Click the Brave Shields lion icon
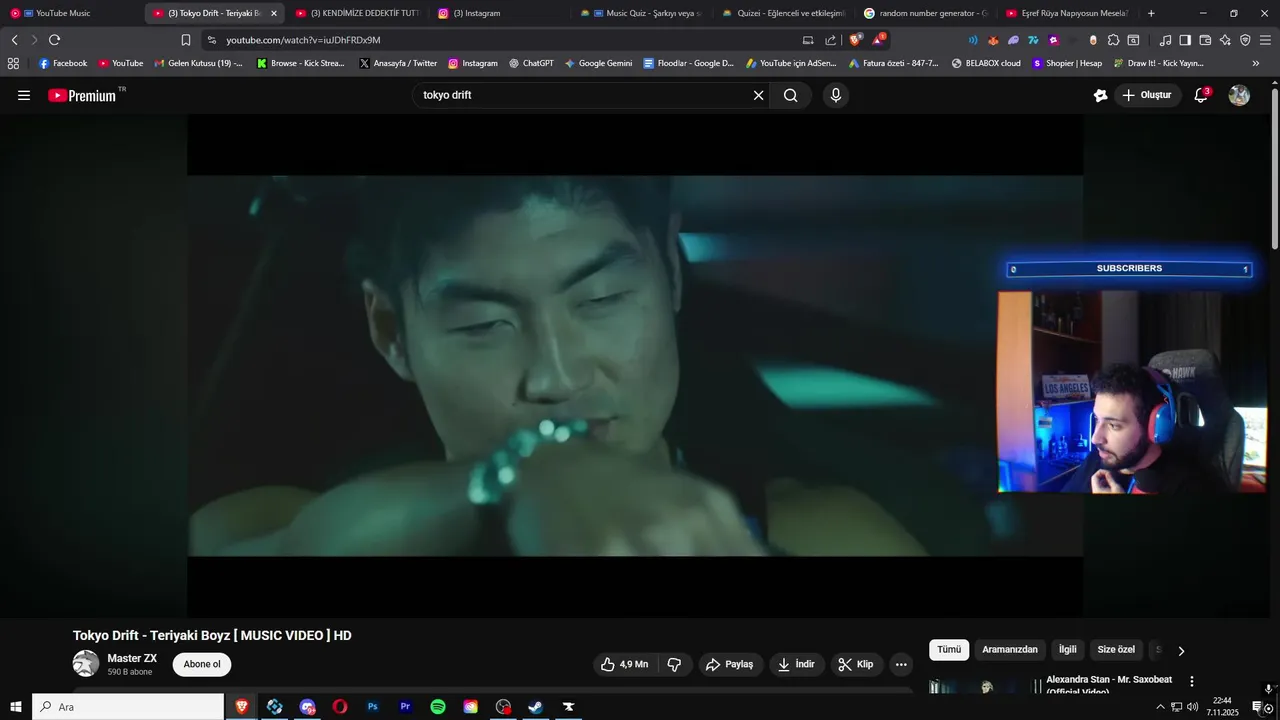This screenshot has height=720, width=1280. tap(855, 40)
